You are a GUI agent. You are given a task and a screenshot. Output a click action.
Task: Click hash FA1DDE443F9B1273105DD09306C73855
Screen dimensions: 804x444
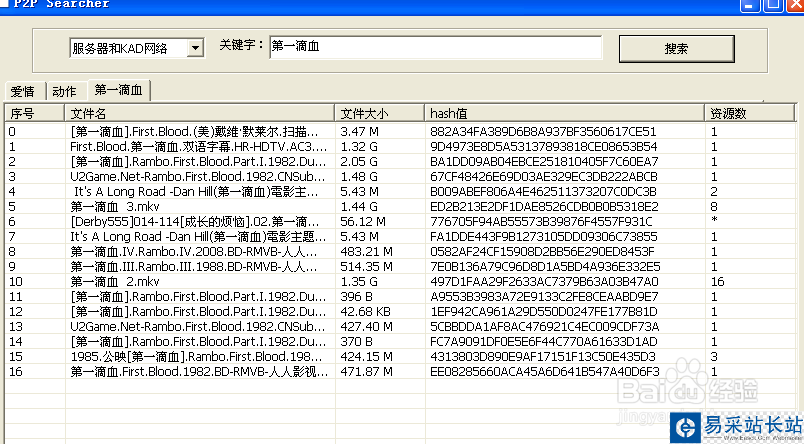click(544, 236)
